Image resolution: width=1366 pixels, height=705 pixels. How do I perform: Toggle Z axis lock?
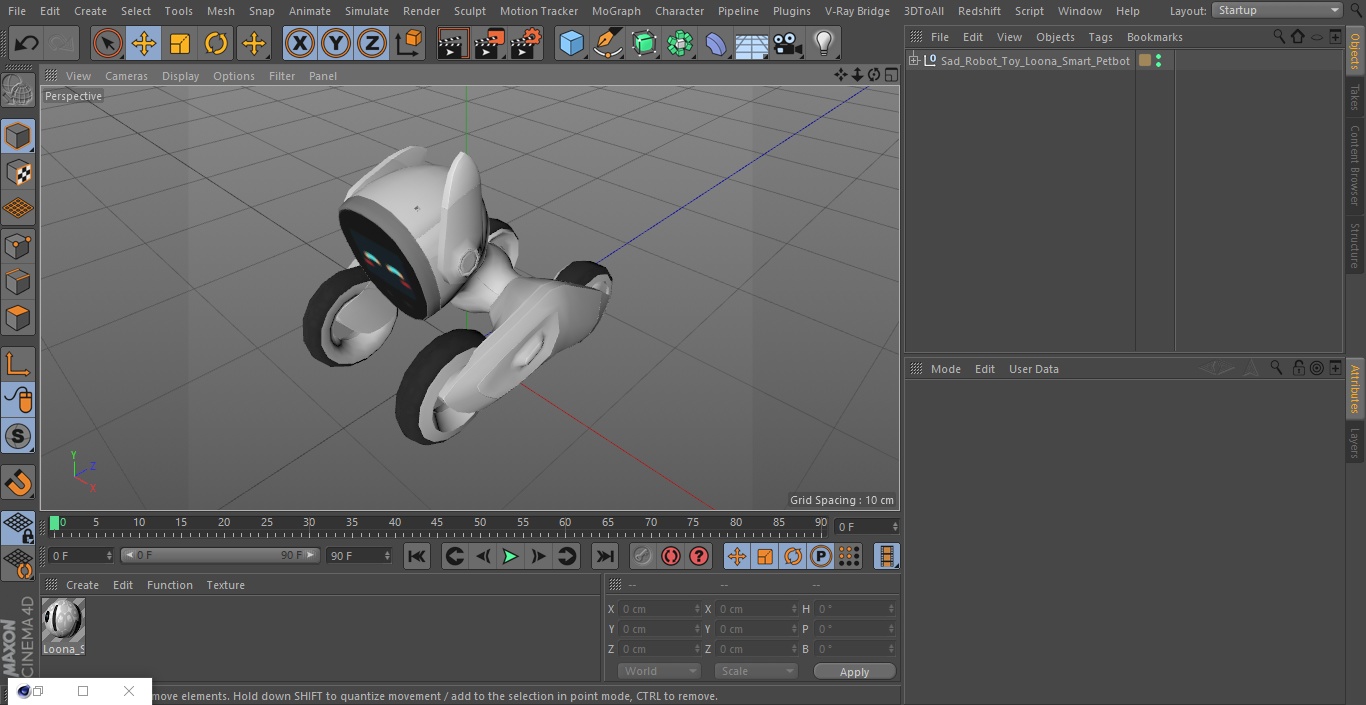pyautogui.click(x=372, y=43)
